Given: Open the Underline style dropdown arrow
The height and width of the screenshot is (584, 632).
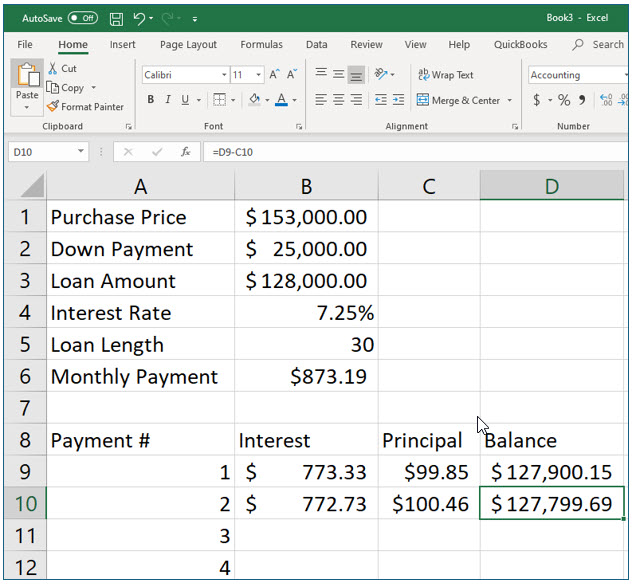Looking at the screenshot, I should click(x=199, y=100).
